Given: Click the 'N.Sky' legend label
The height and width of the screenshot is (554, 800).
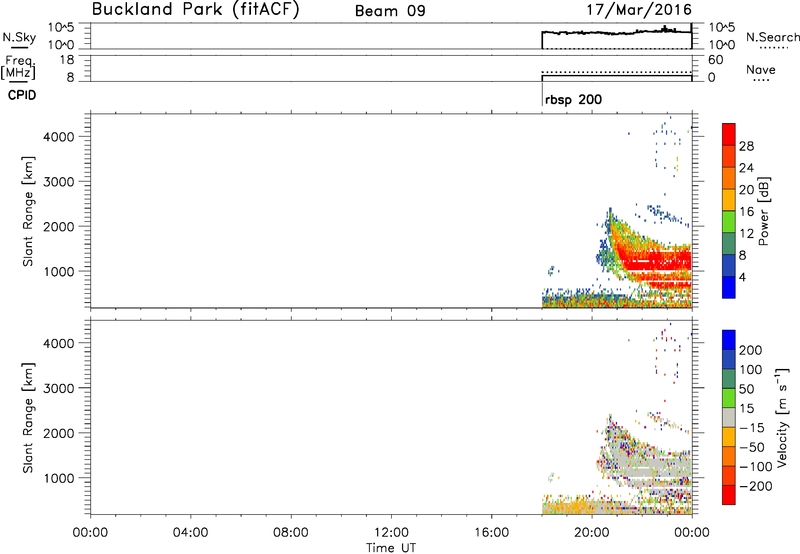Looking at the screenshot, I should (x=19, y=37).
